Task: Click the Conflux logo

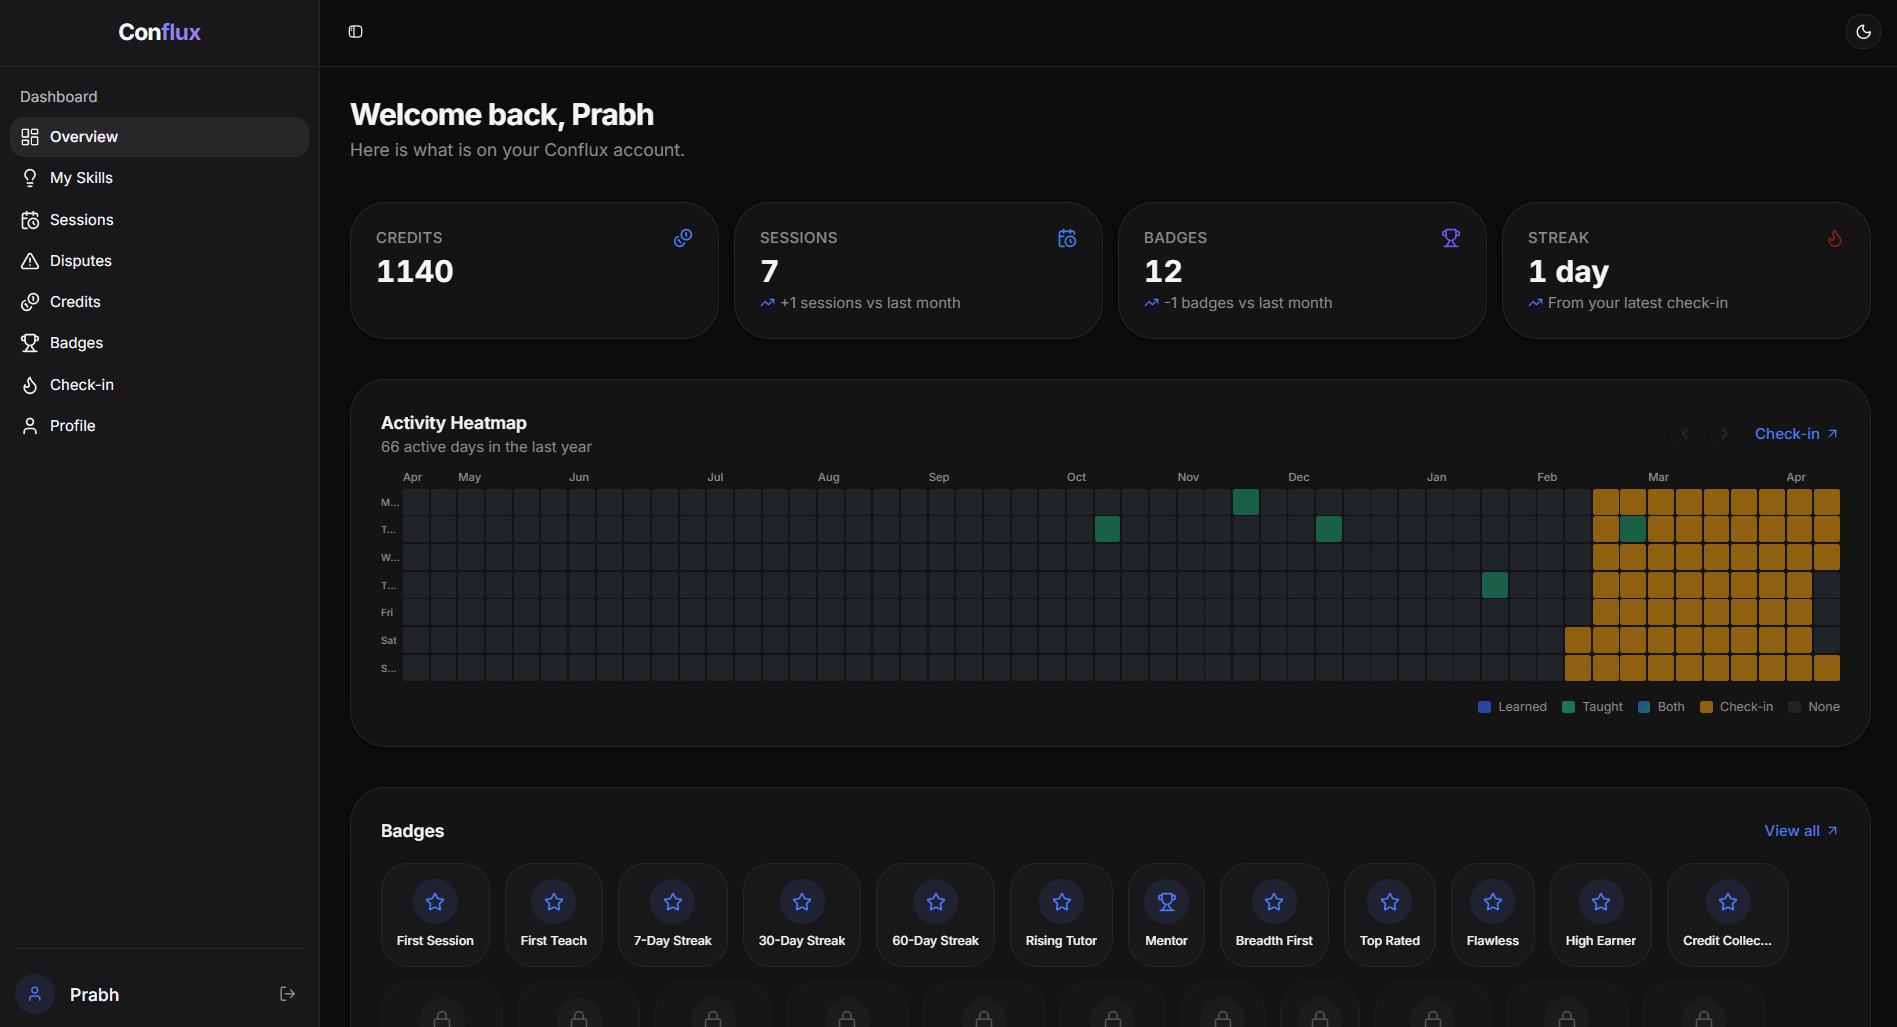Action: coord(159,32)
